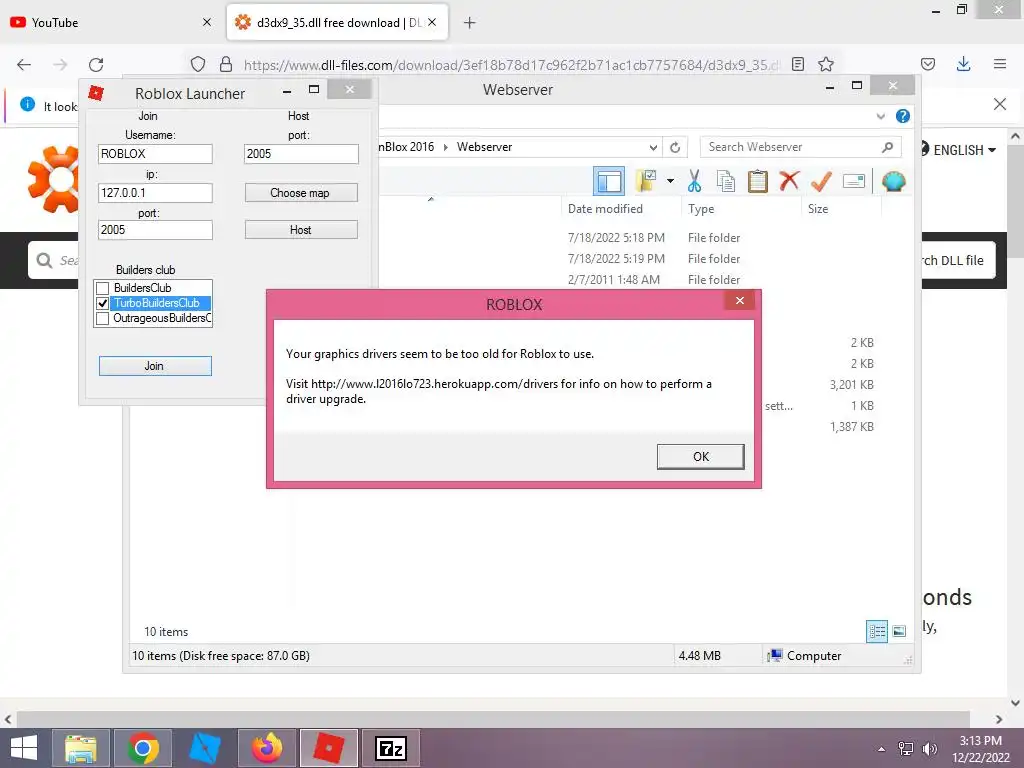
Task: Click the Host button in launcher
Action: (x=301, y=230)
